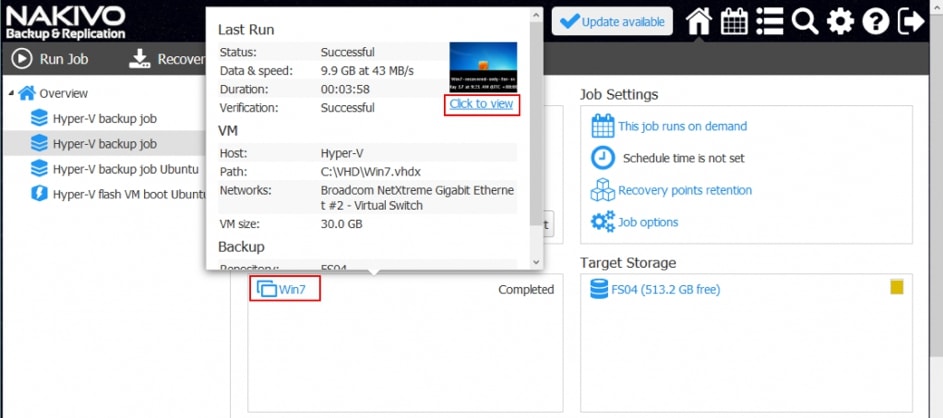This screenshot has height=418, width=943.
Task: Open Settings gear icon
Action: (840, 21)
